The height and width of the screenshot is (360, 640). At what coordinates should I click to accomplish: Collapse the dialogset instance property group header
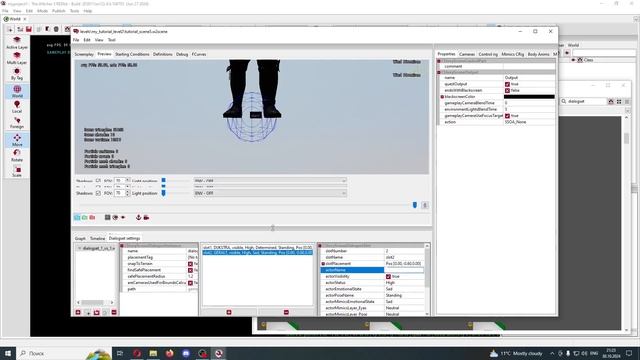tap(122, 246)
